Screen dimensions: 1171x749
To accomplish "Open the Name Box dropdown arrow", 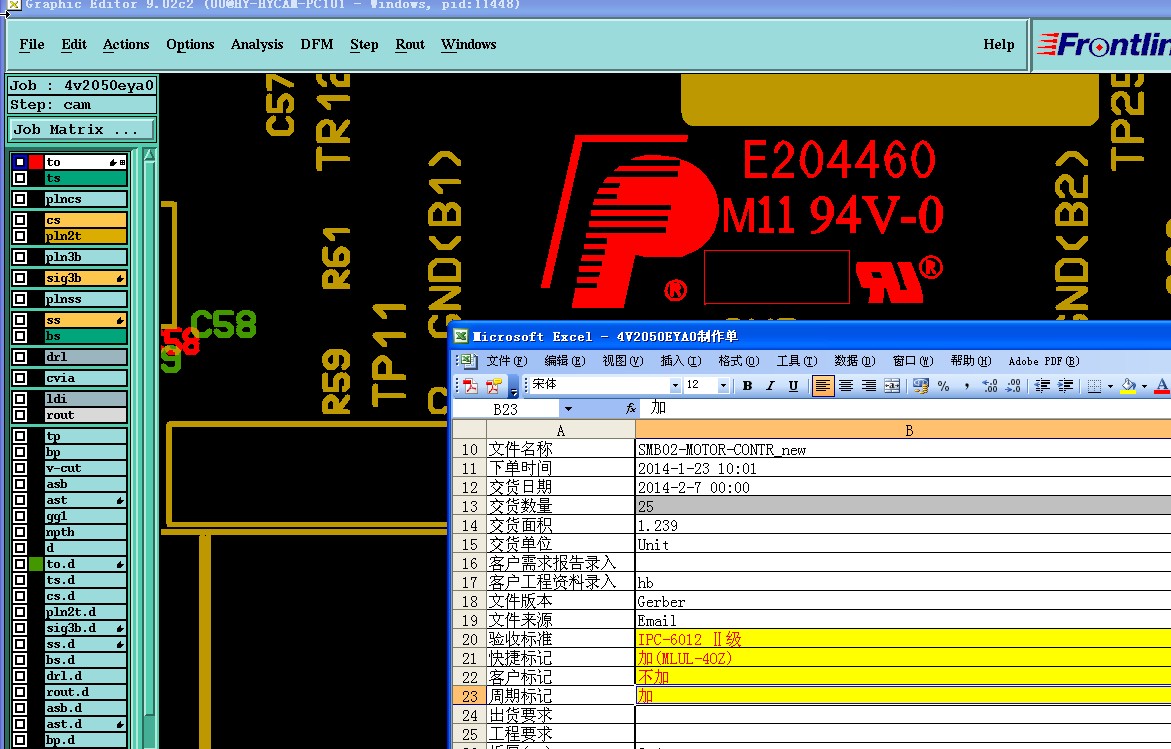I will [568, 408].
